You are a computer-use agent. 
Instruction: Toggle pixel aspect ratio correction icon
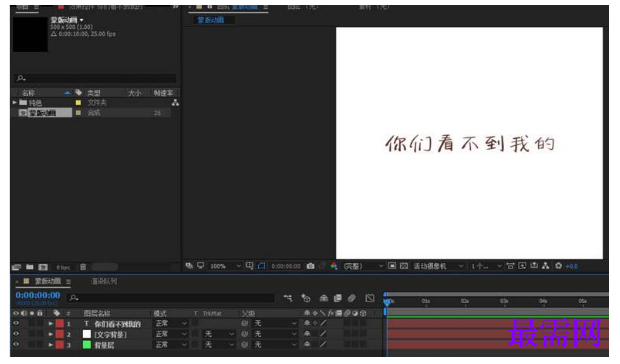[x=510, y=266]
